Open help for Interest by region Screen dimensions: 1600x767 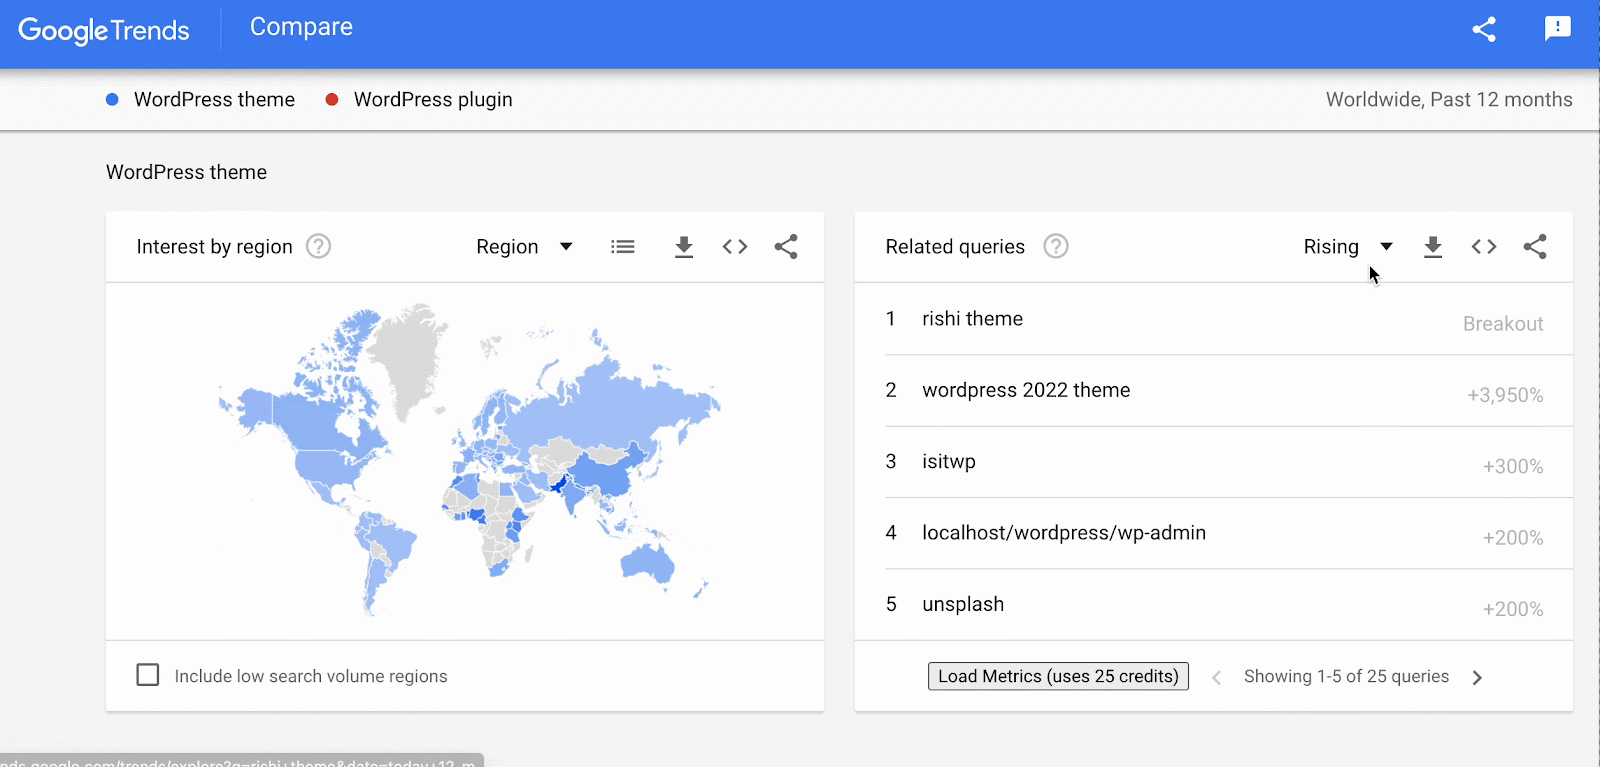pos(318,246)
